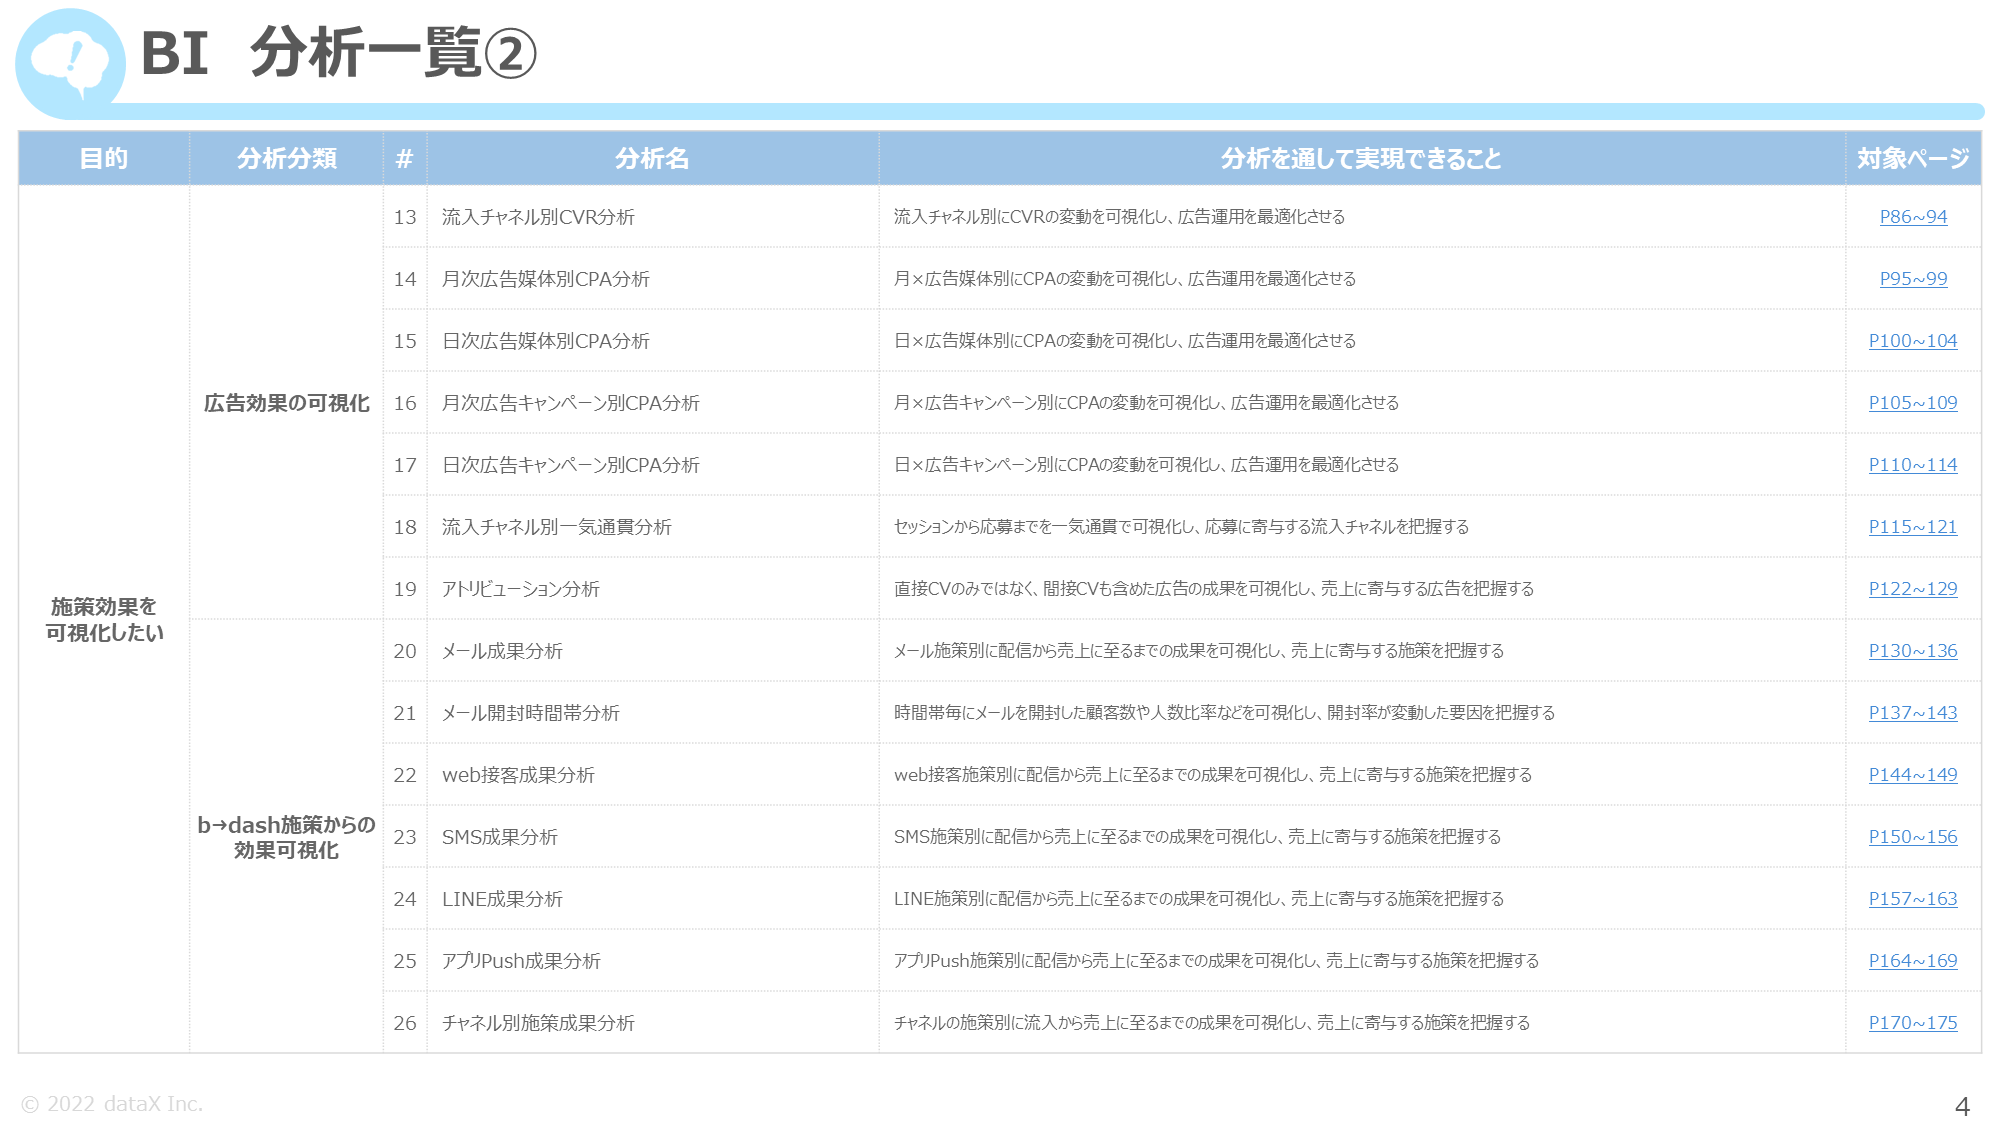Click the 目的 column header

pyautogui.click(x=104, y=158)
